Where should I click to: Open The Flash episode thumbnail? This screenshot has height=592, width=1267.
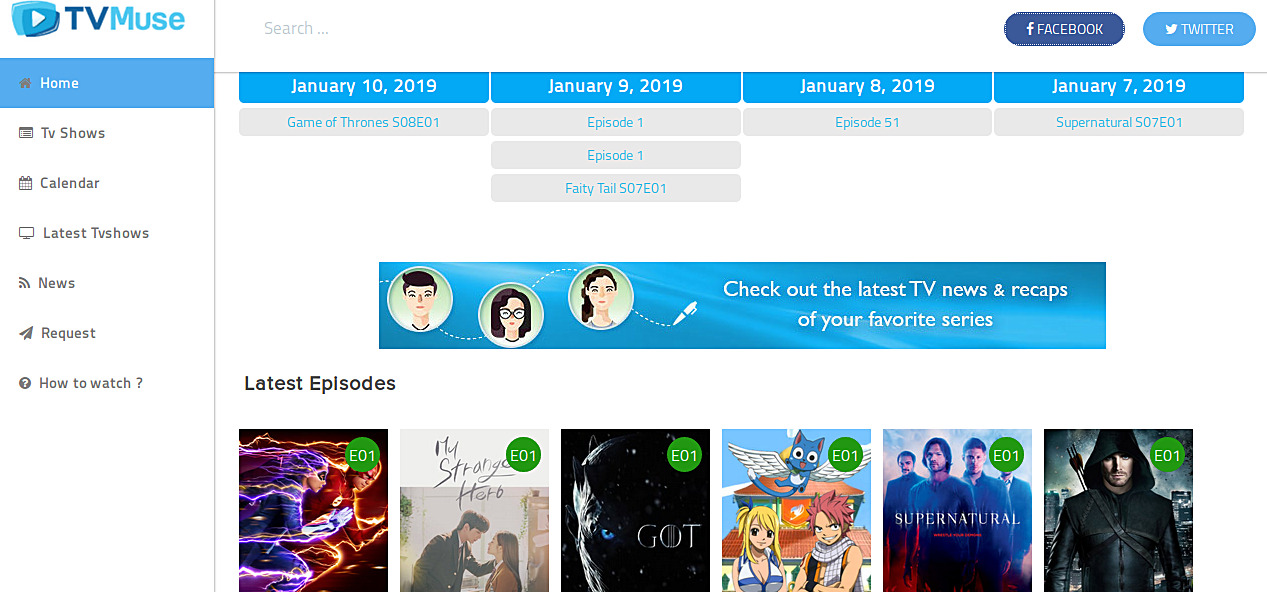click(x=313, y=510)
